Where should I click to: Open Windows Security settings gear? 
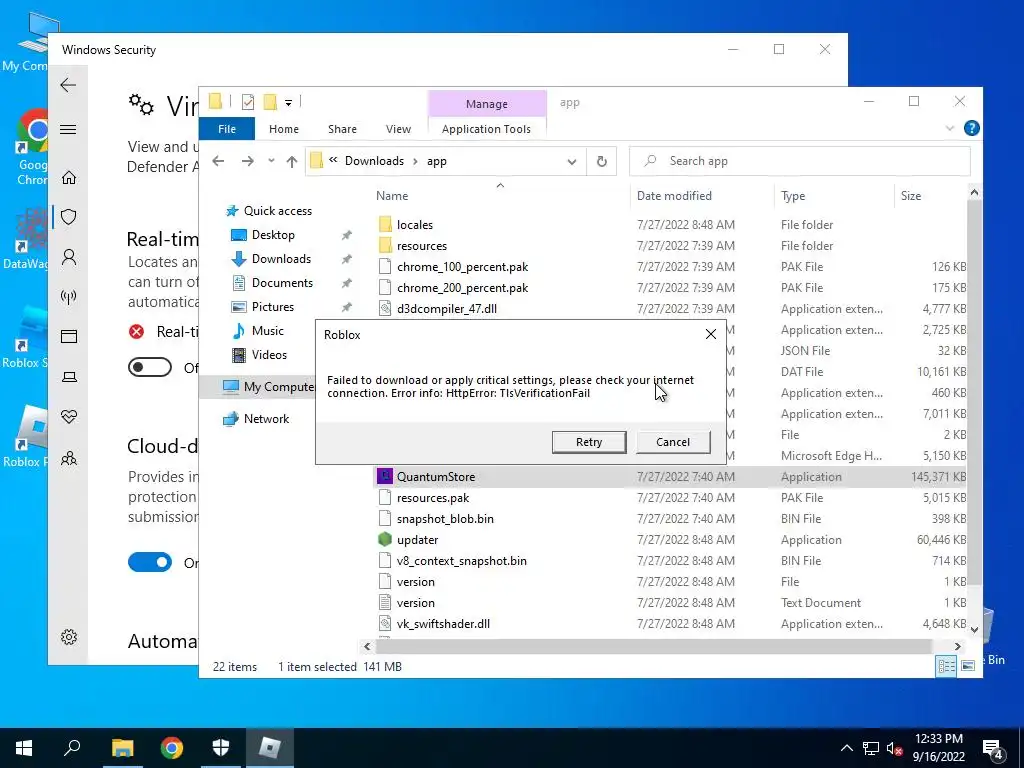pos(69,637)
